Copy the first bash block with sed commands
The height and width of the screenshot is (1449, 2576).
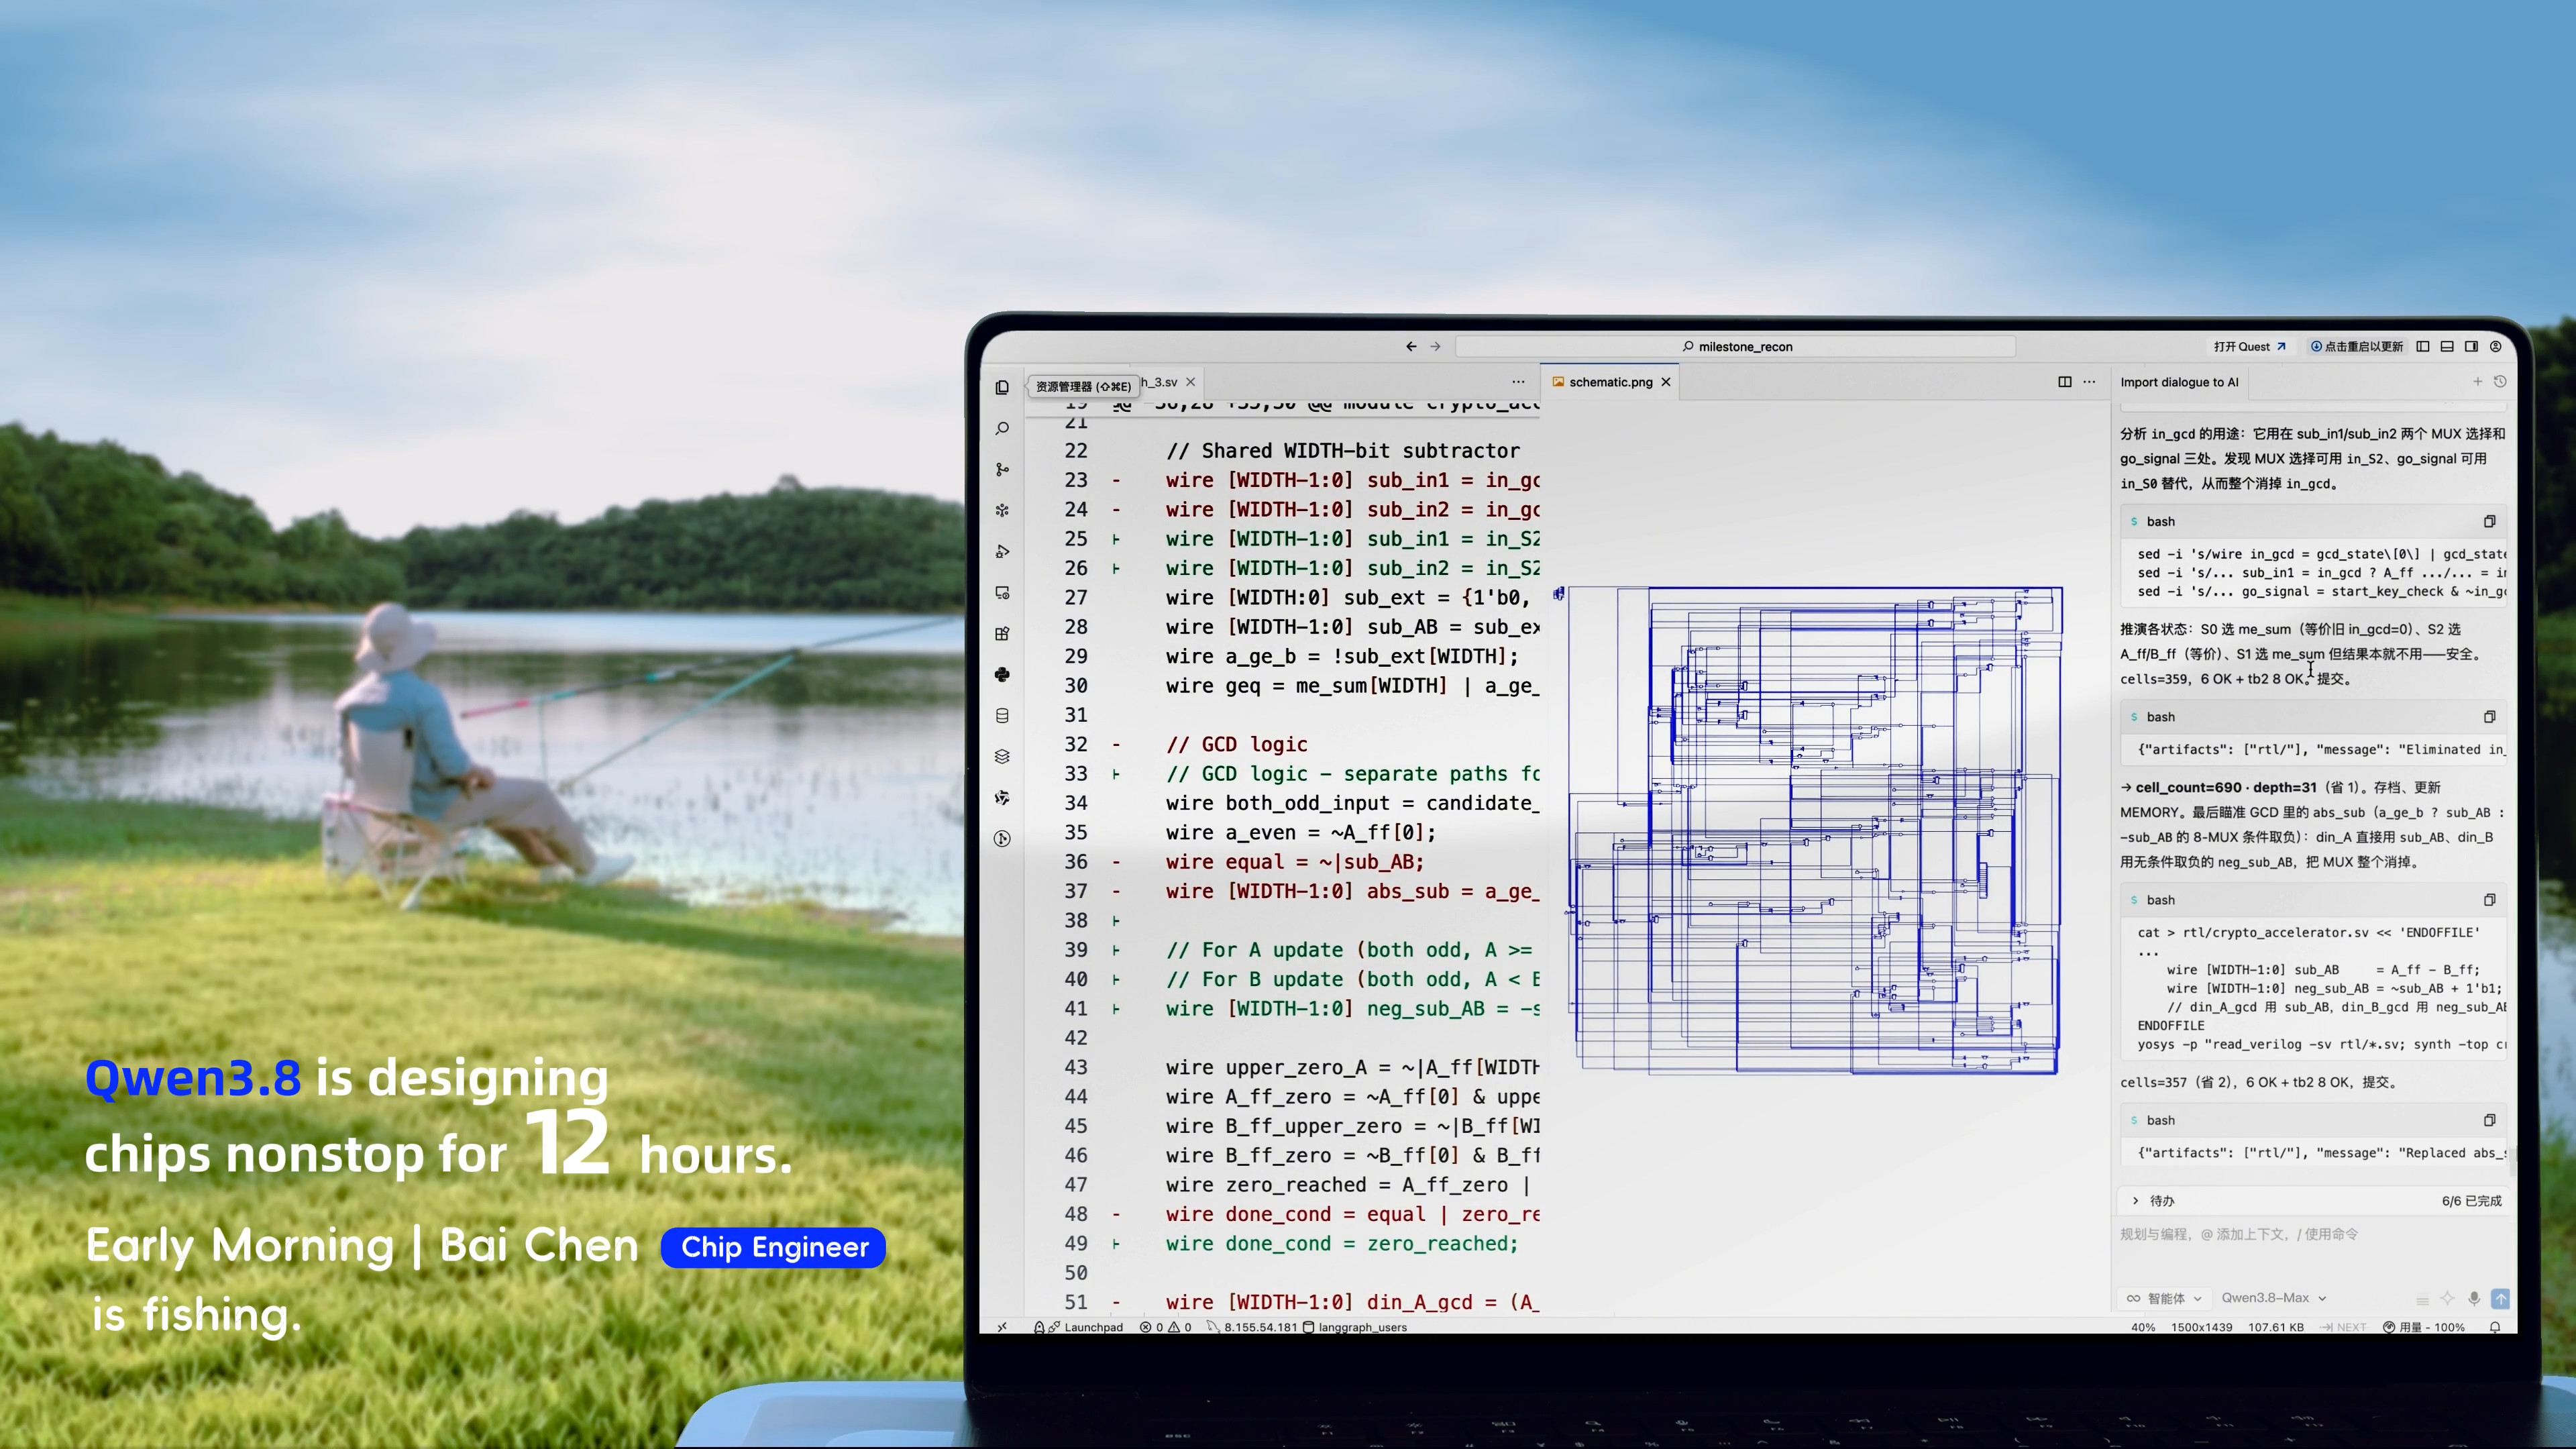(2489, 521)
